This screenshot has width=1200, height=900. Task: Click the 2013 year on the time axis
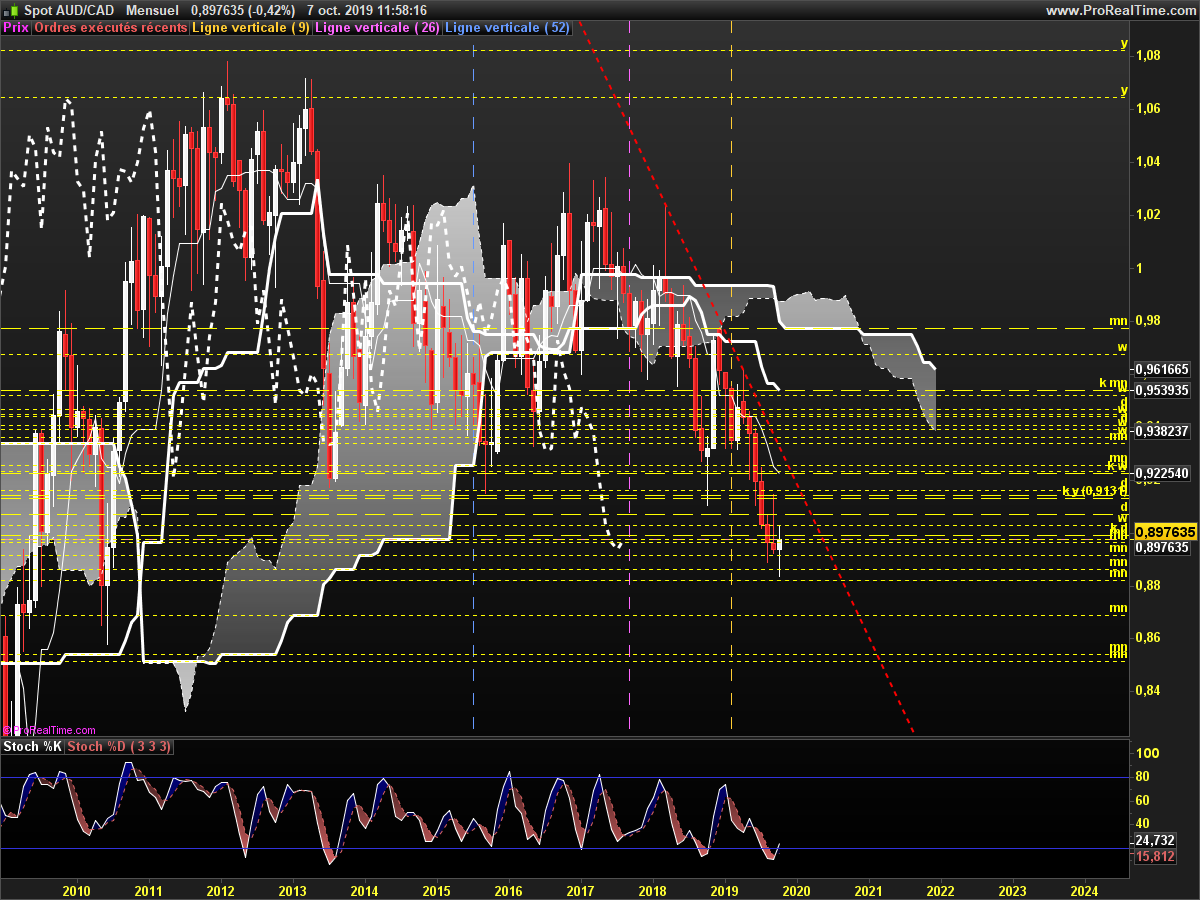pos(292,890)
